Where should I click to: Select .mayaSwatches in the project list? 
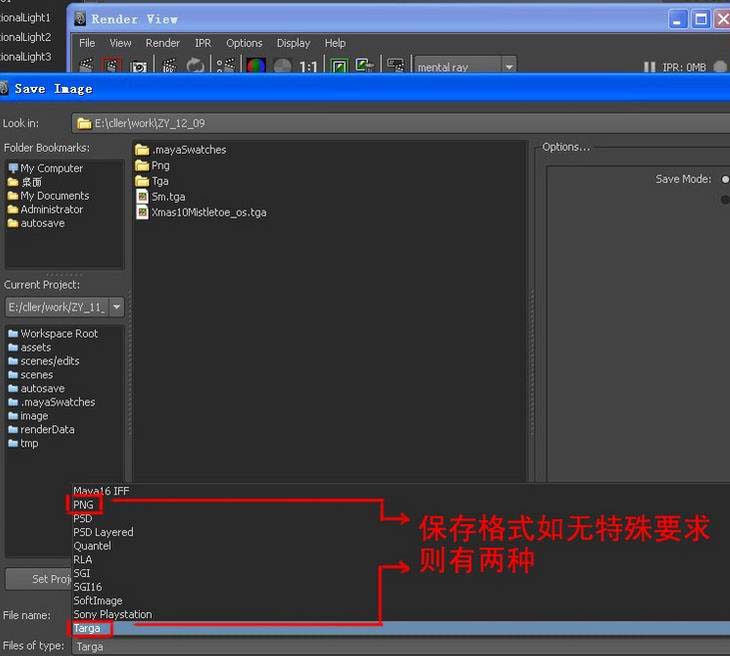coord(52,402)
